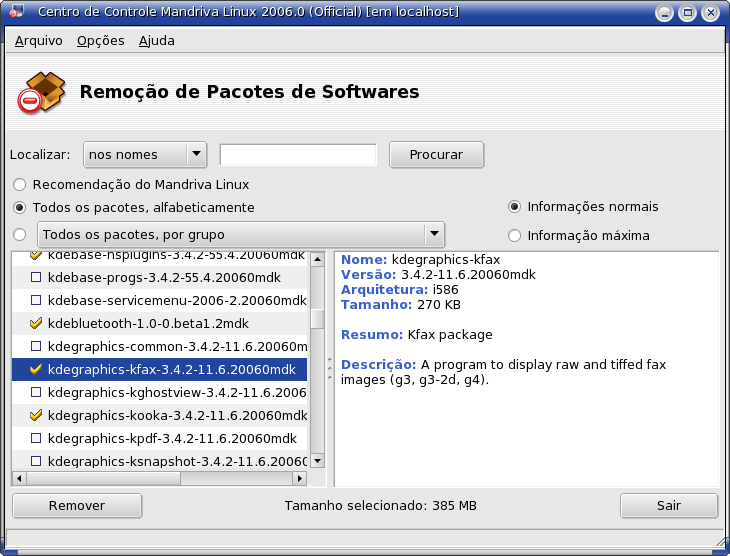Click the Mandriva title bar app icon
This screenshot has width=730, height=556.
(17, 11)
